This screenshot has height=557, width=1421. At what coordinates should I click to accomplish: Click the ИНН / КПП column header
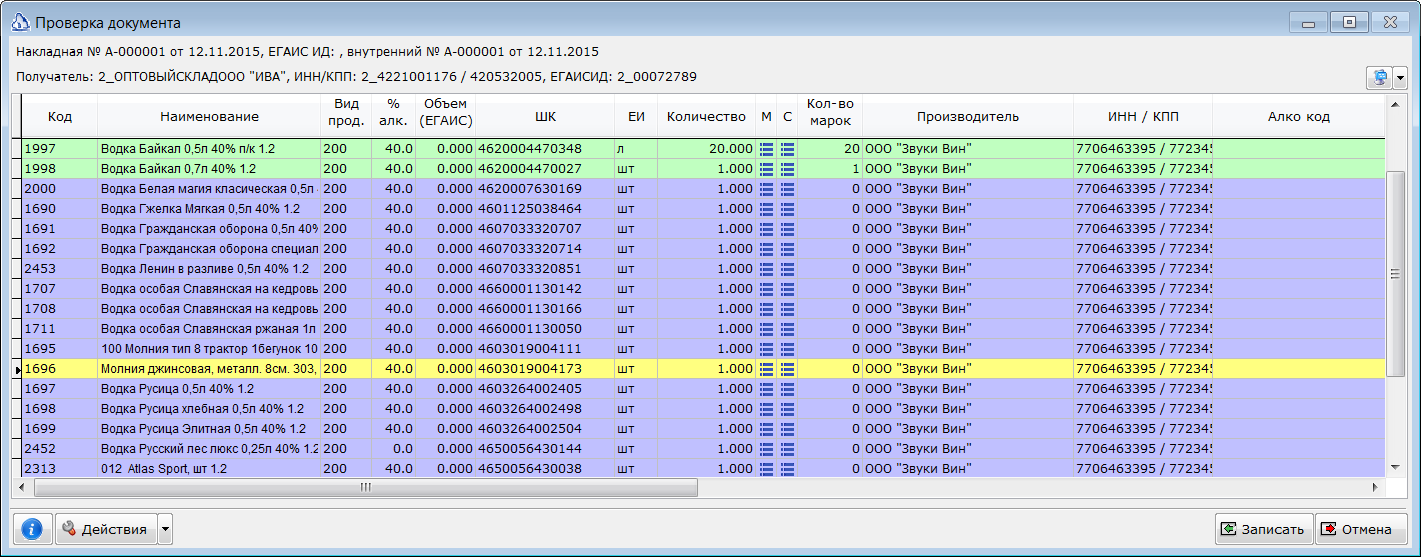coord(1143,116)
